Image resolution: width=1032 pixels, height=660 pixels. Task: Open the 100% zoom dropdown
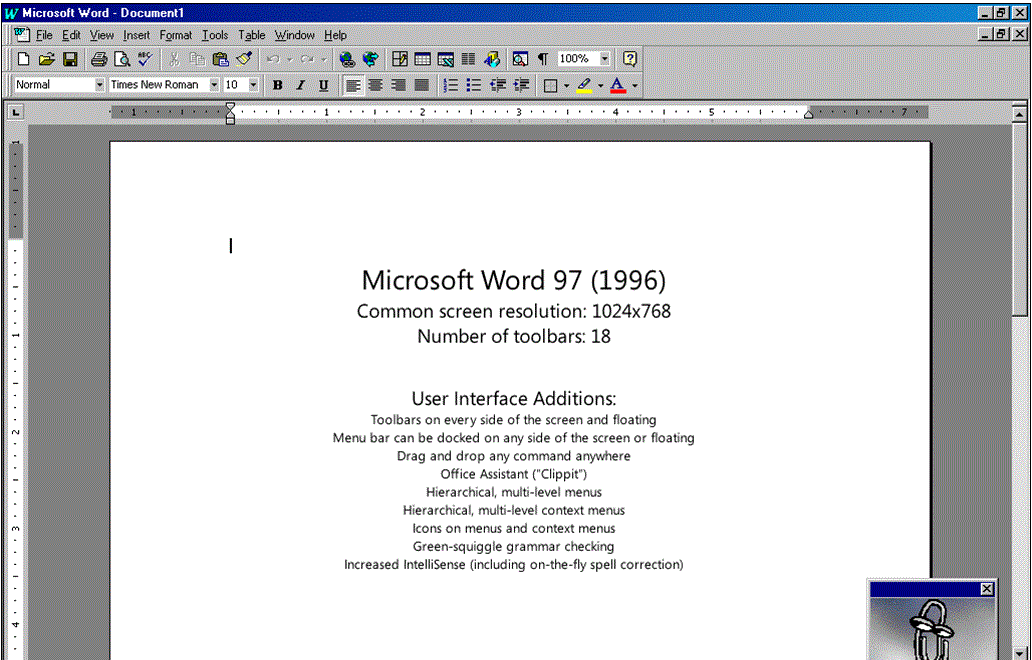pos(605,59)
